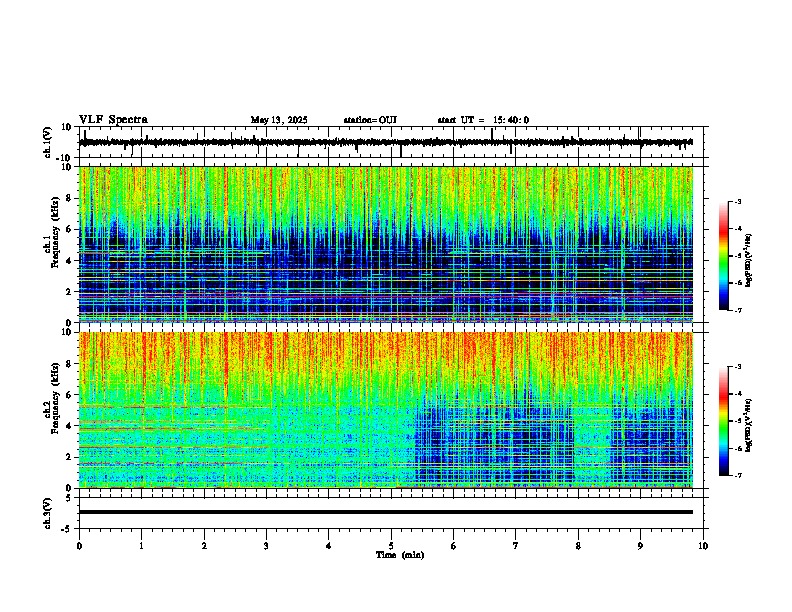Click the lower colorbar log(PSD) label
Image resolution: width=792 pixels, height=612 pixels.
click(749, 425)
